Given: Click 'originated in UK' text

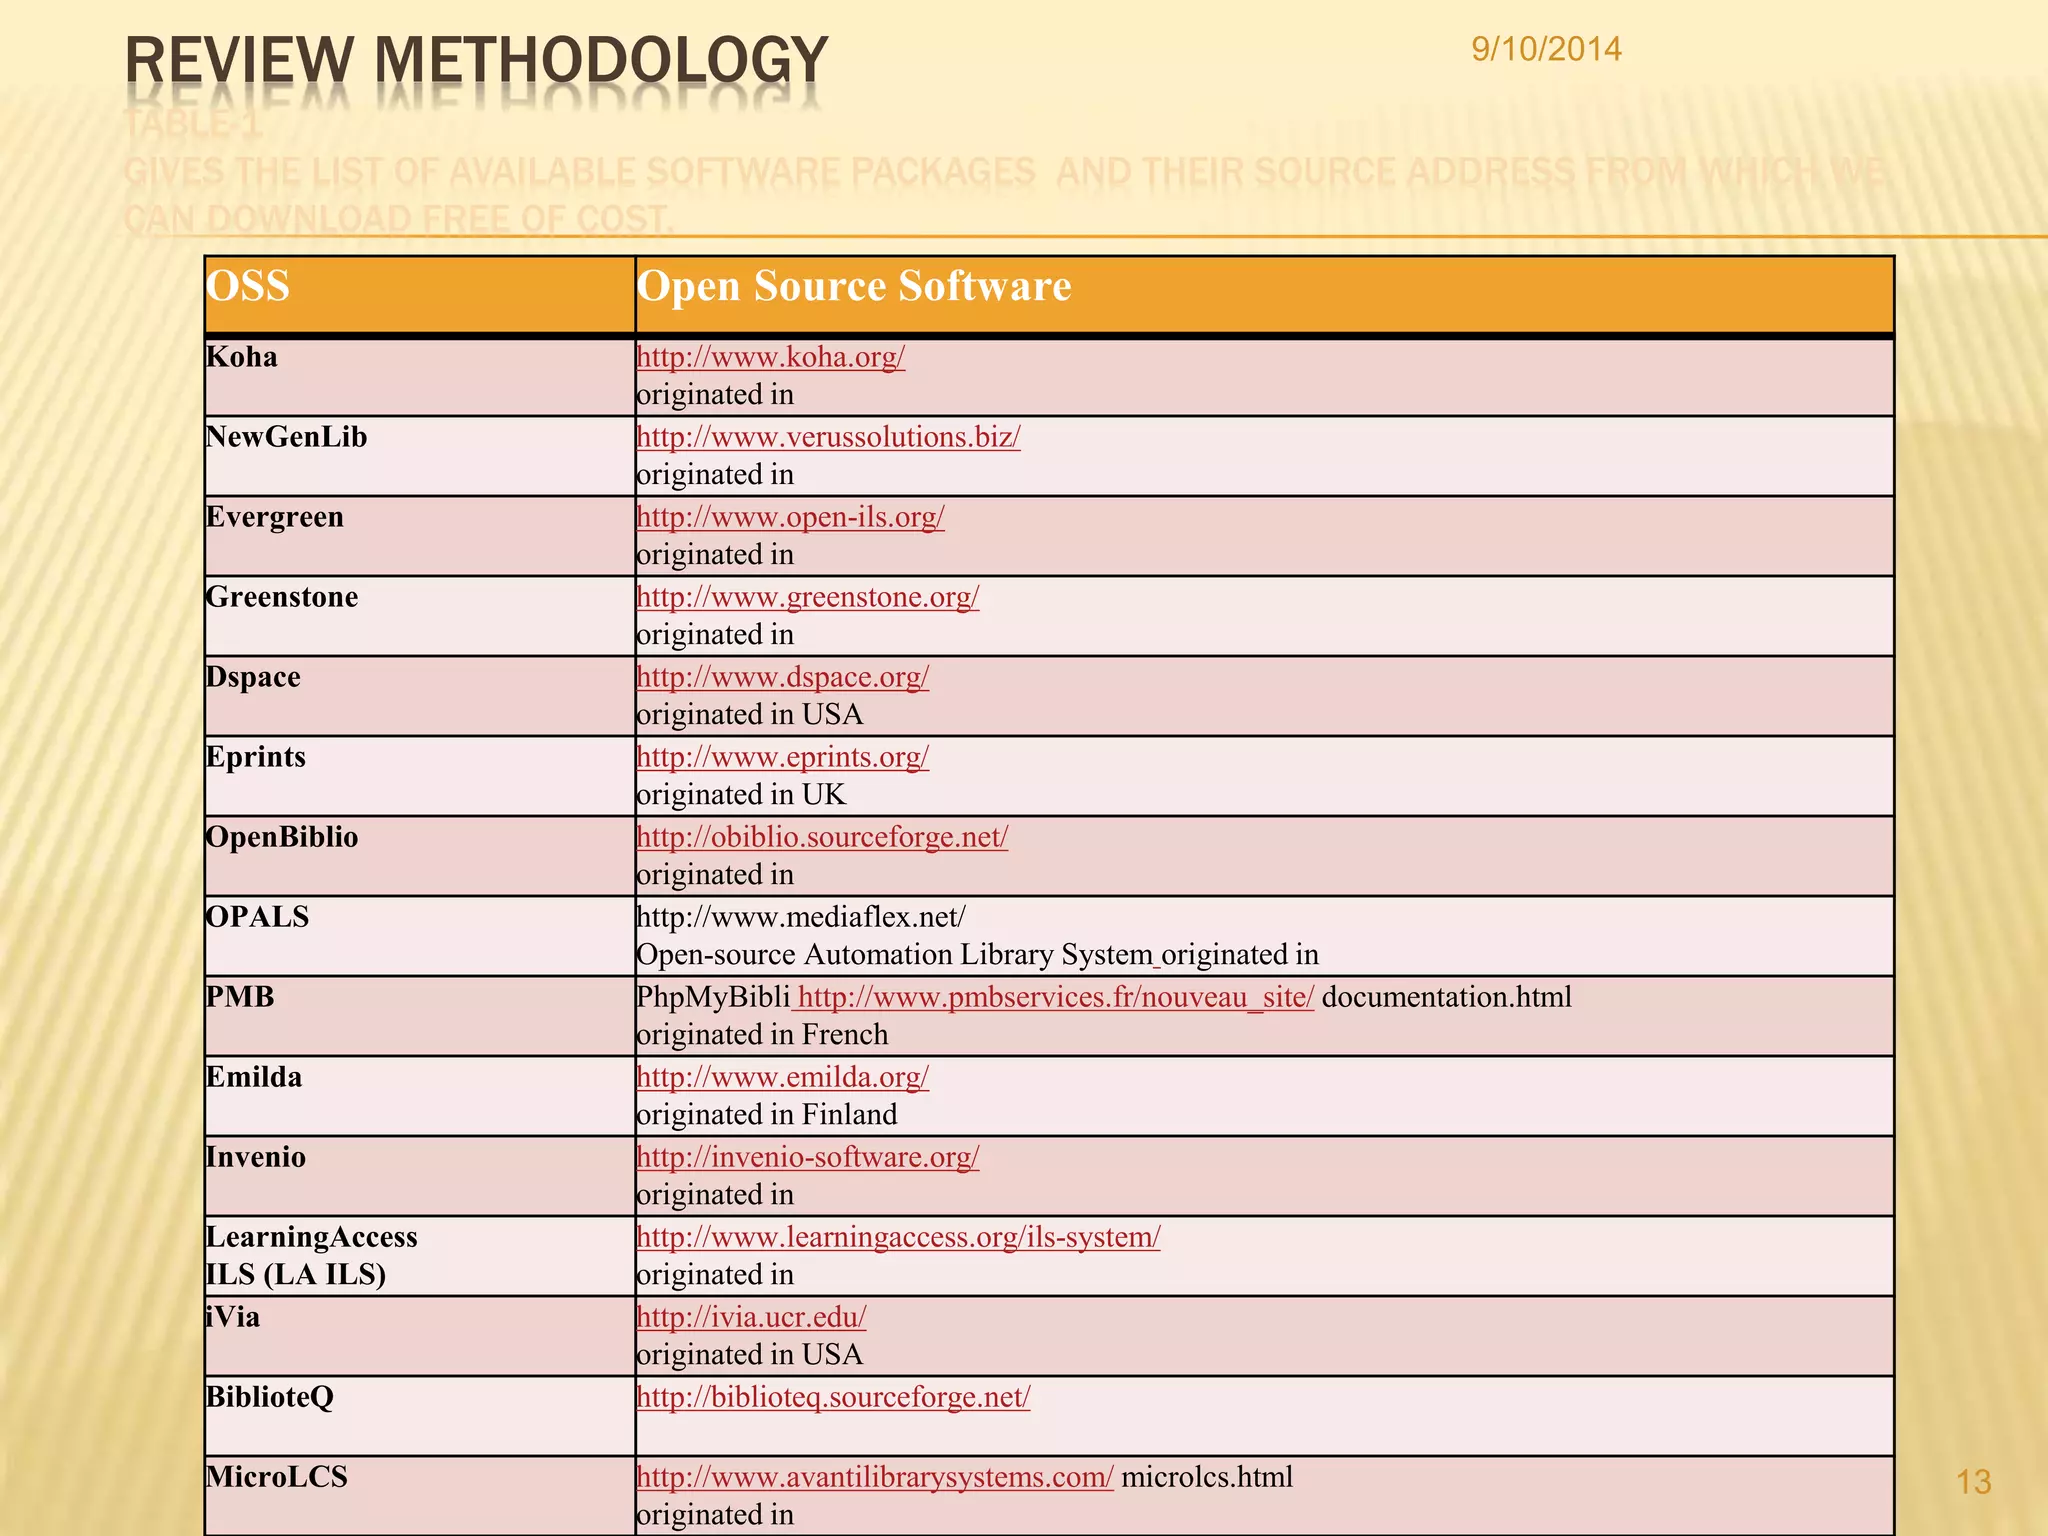Looking at the screenshot, I should pos(741,795).
